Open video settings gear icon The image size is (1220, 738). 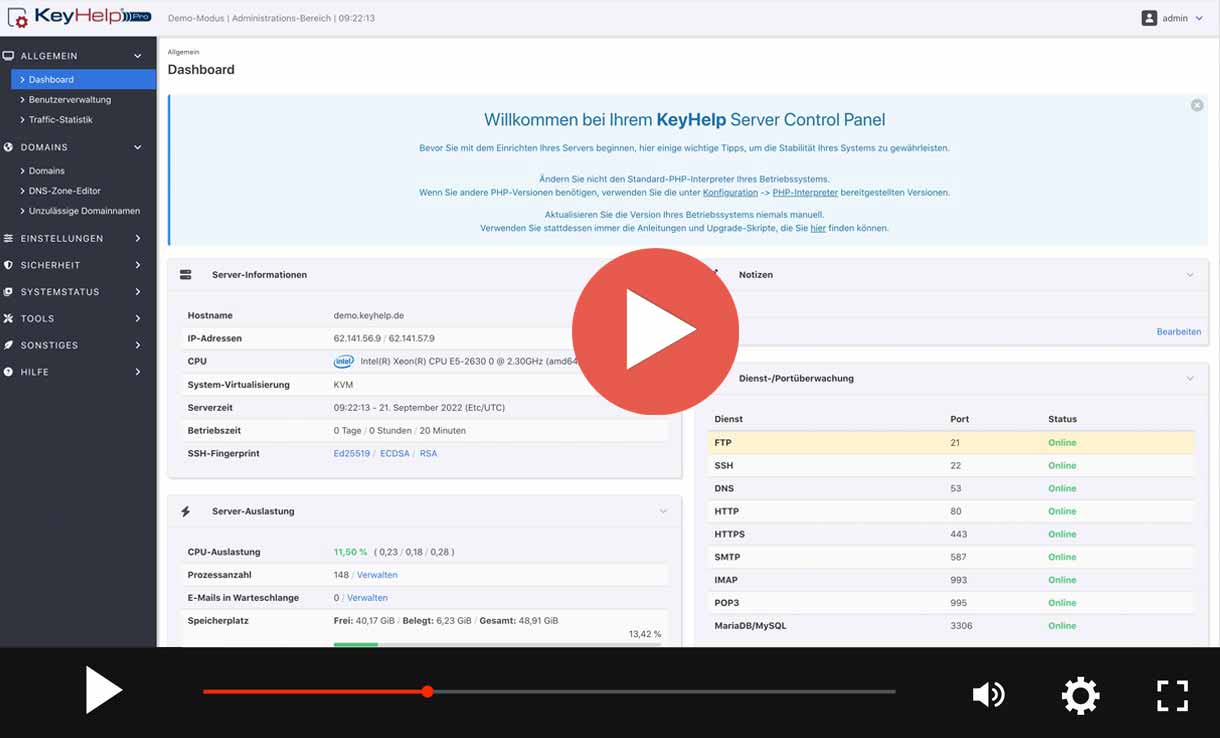pos(1080,695)
